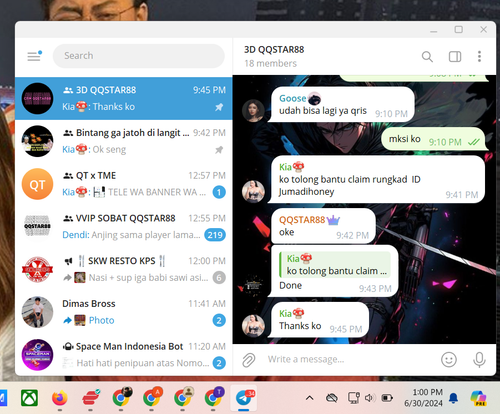Screen dimensions: 500x414
Task: Click the 'oke' message from QQSTAR88
Action: point(323,226)
